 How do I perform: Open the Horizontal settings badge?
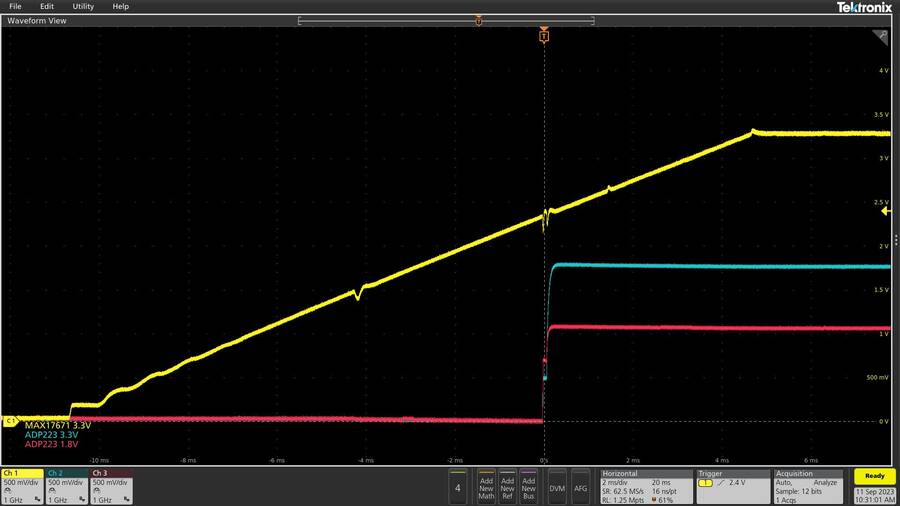click(645, 484)
